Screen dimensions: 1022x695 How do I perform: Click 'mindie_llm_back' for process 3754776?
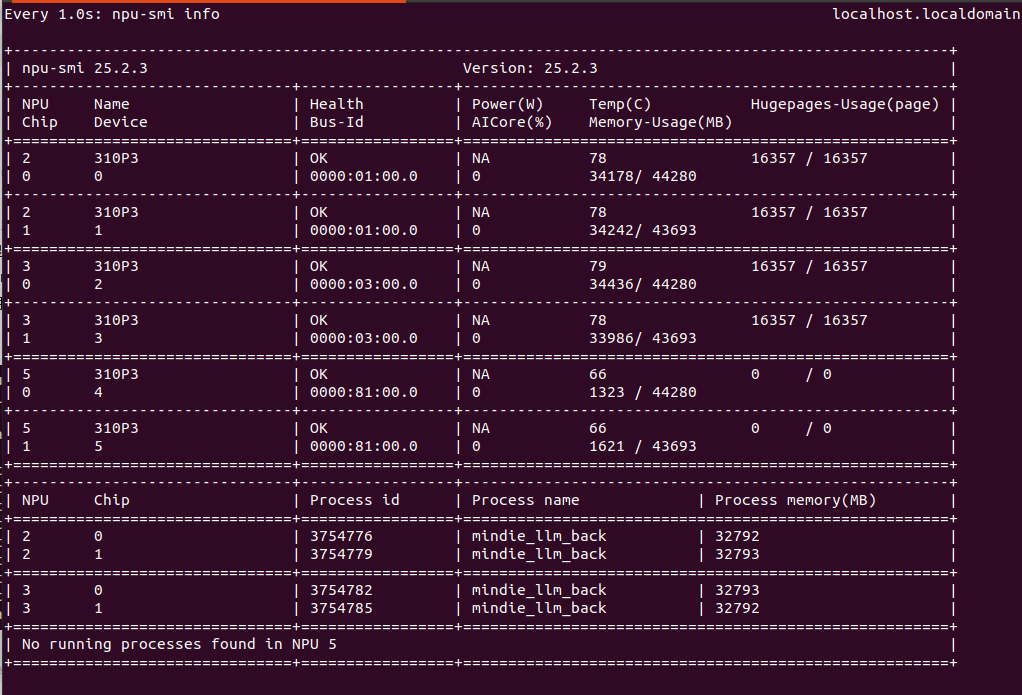pyautogui.click(x=539, y=537)
